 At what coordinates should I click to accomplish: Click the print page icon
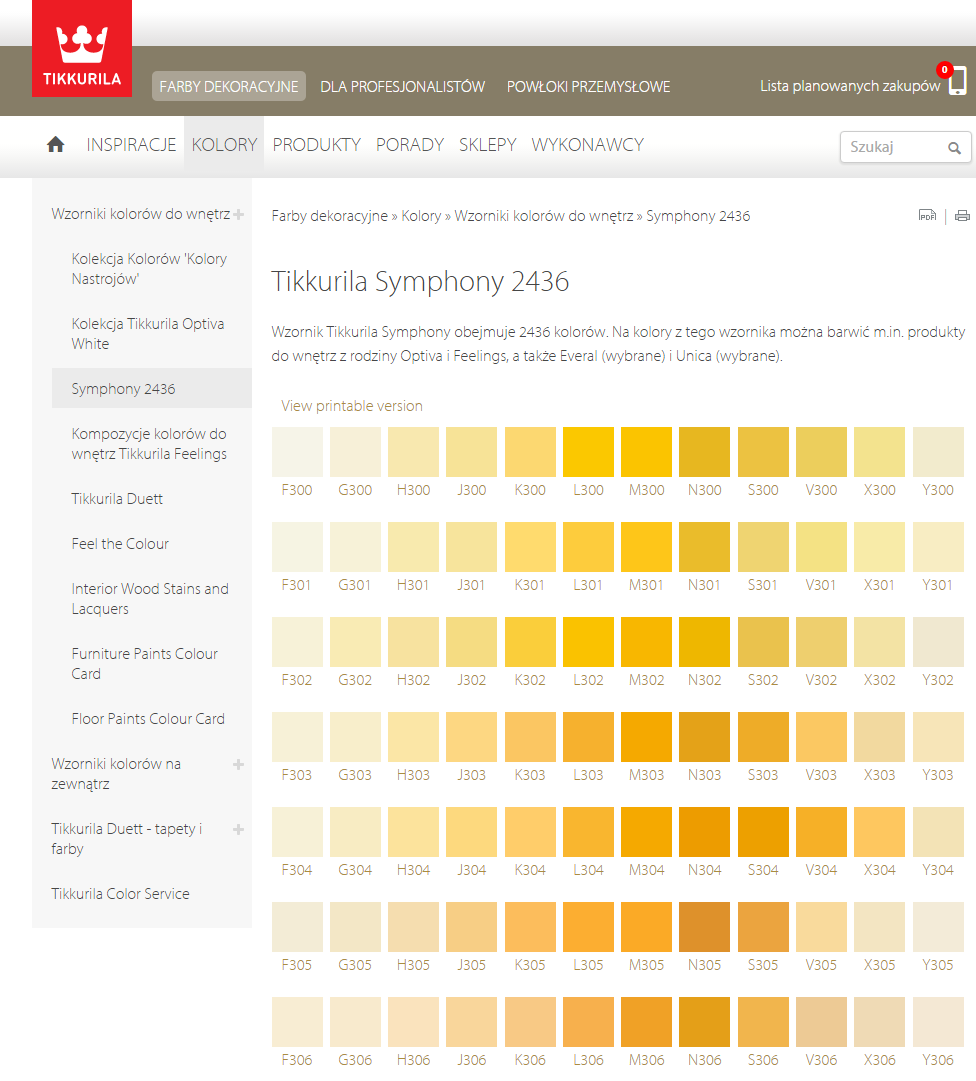click(962, 216)
